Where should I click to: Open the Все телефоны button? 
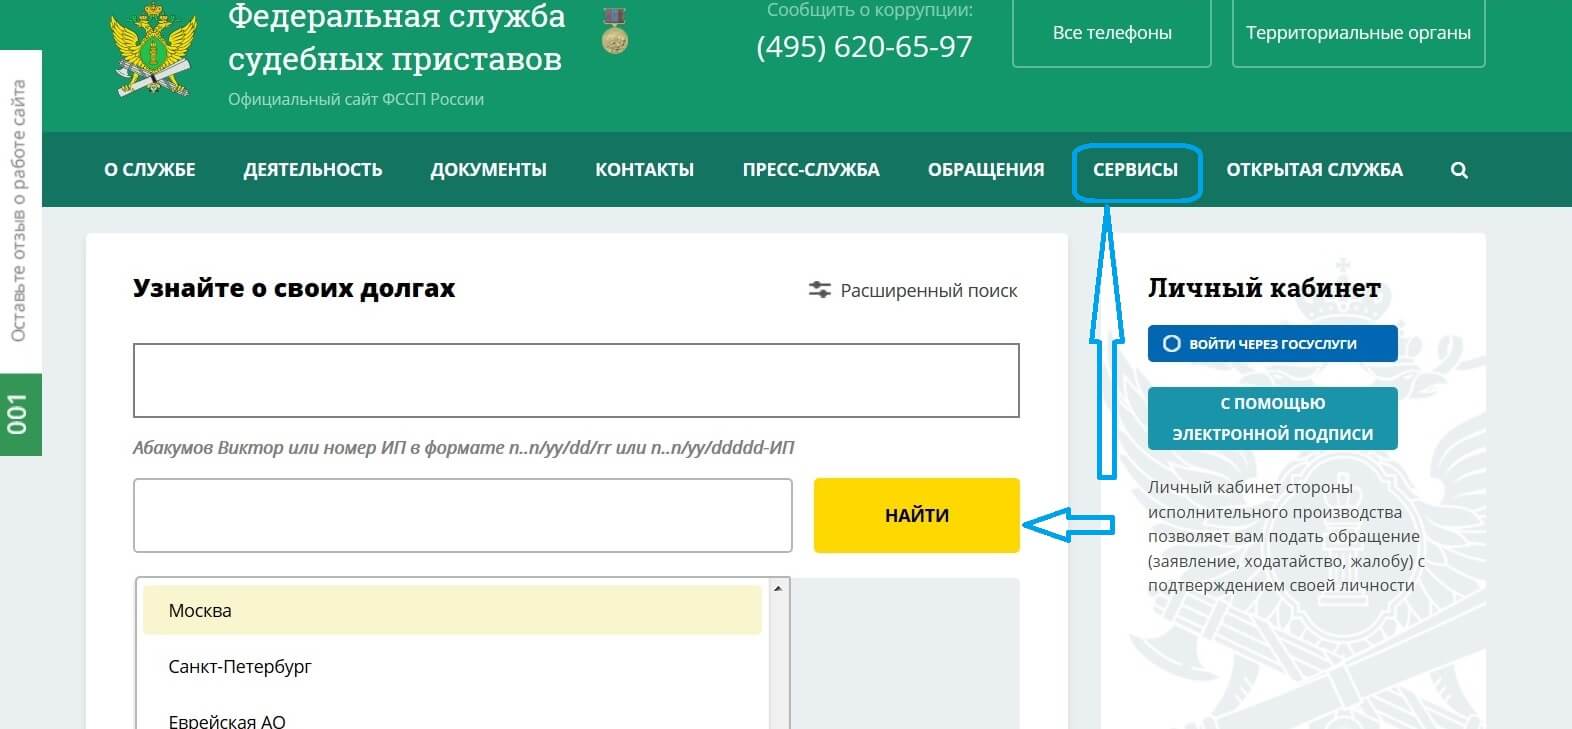pos(1112,33)
